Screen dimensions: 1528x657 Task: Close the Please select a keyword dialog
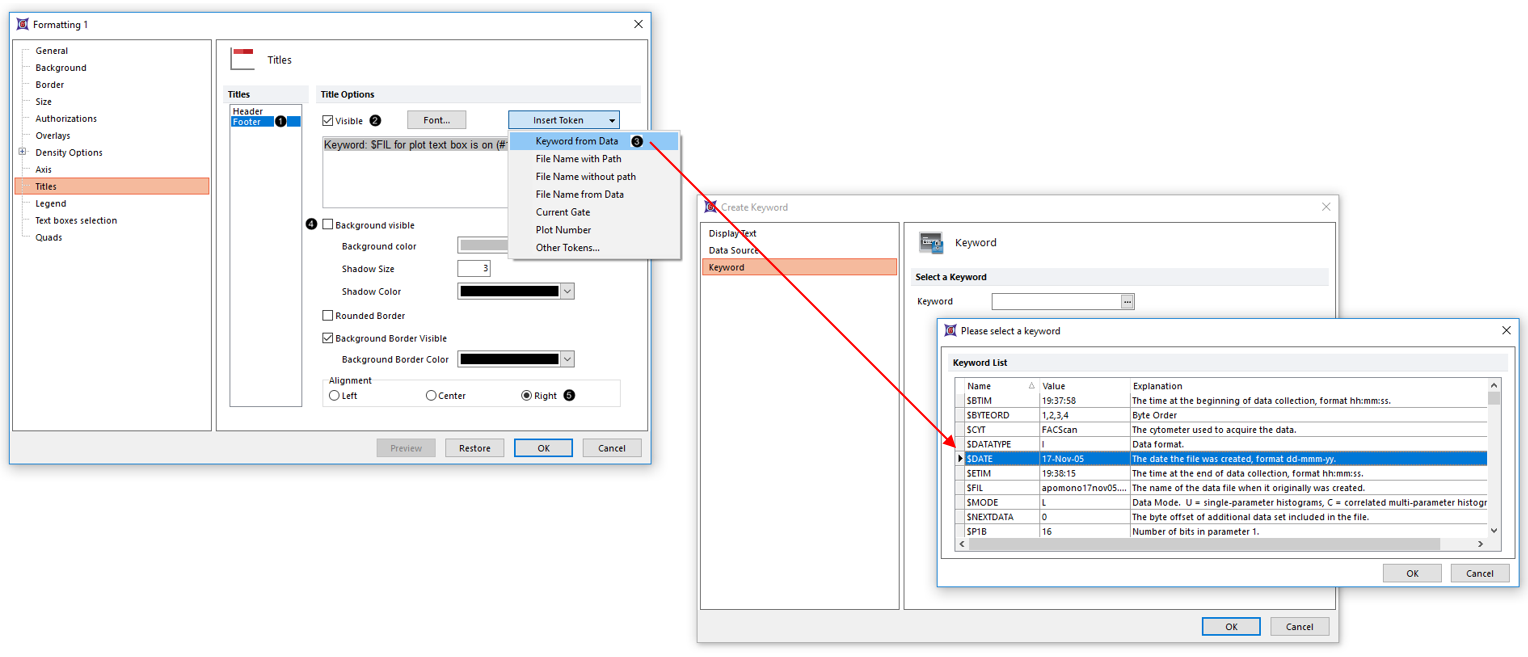[1506, 330]
